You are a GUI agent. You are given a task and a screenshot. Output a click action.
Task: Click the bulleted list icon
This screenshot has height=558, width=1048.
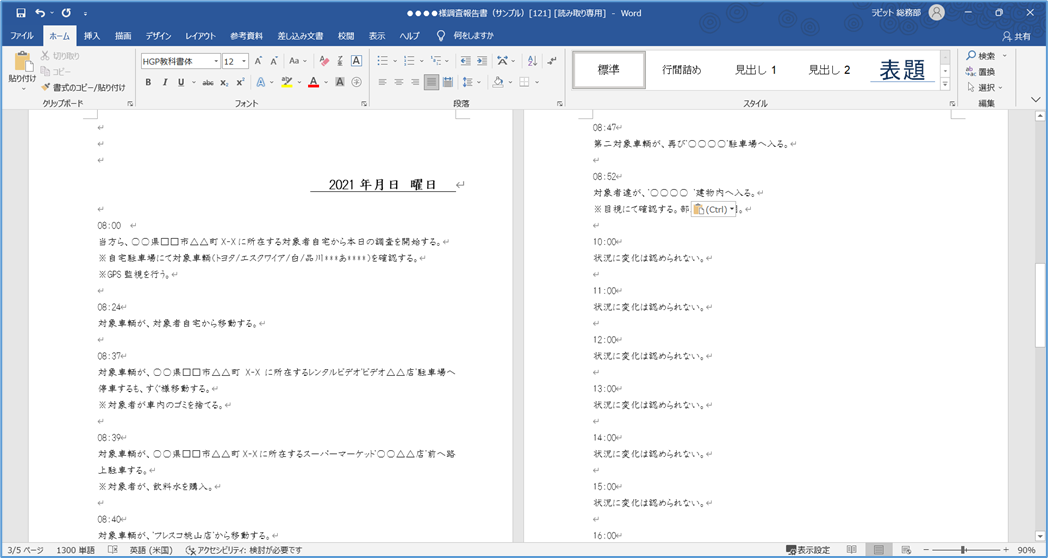(x=382, y=61)
